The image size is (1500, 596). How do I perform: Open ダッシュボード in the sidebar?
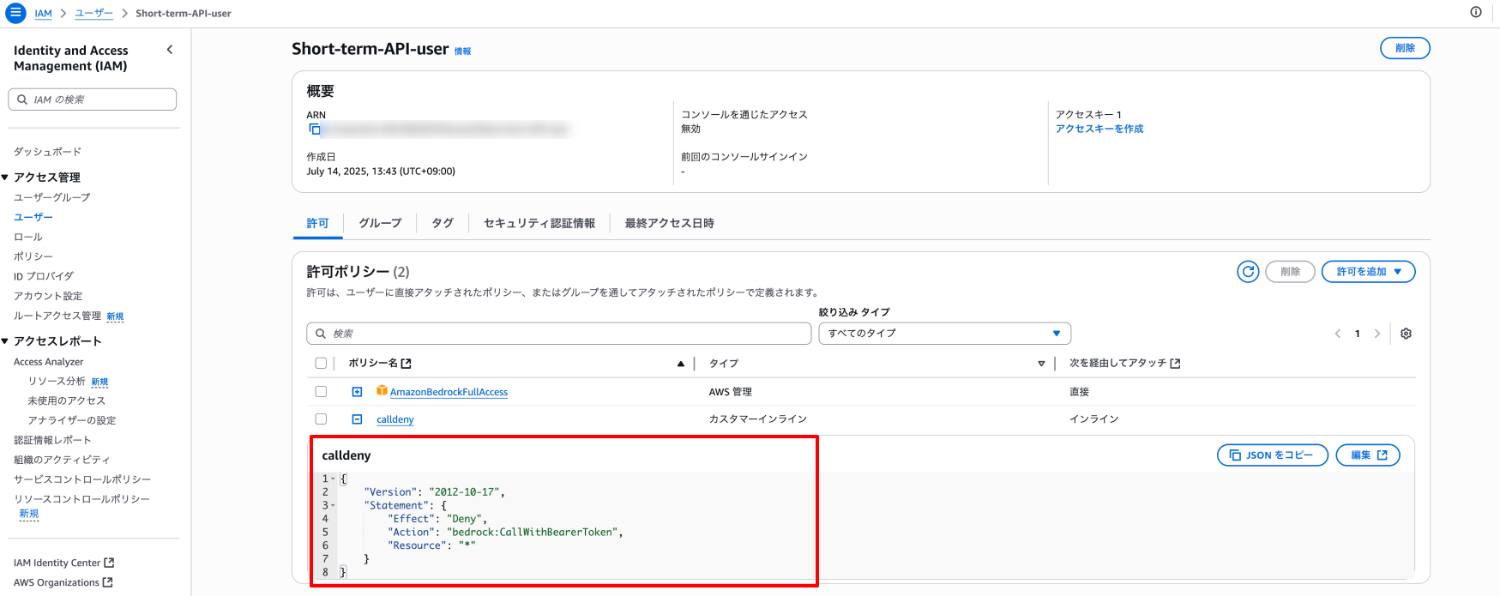[47, 152]
